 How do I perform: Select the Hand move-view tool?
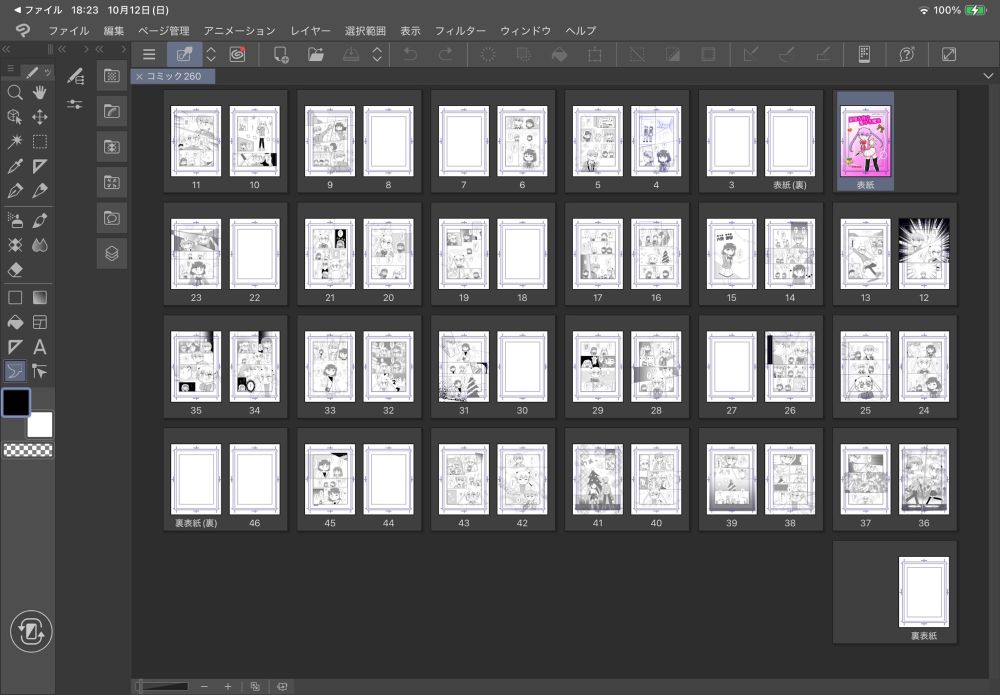click(40, 93)
